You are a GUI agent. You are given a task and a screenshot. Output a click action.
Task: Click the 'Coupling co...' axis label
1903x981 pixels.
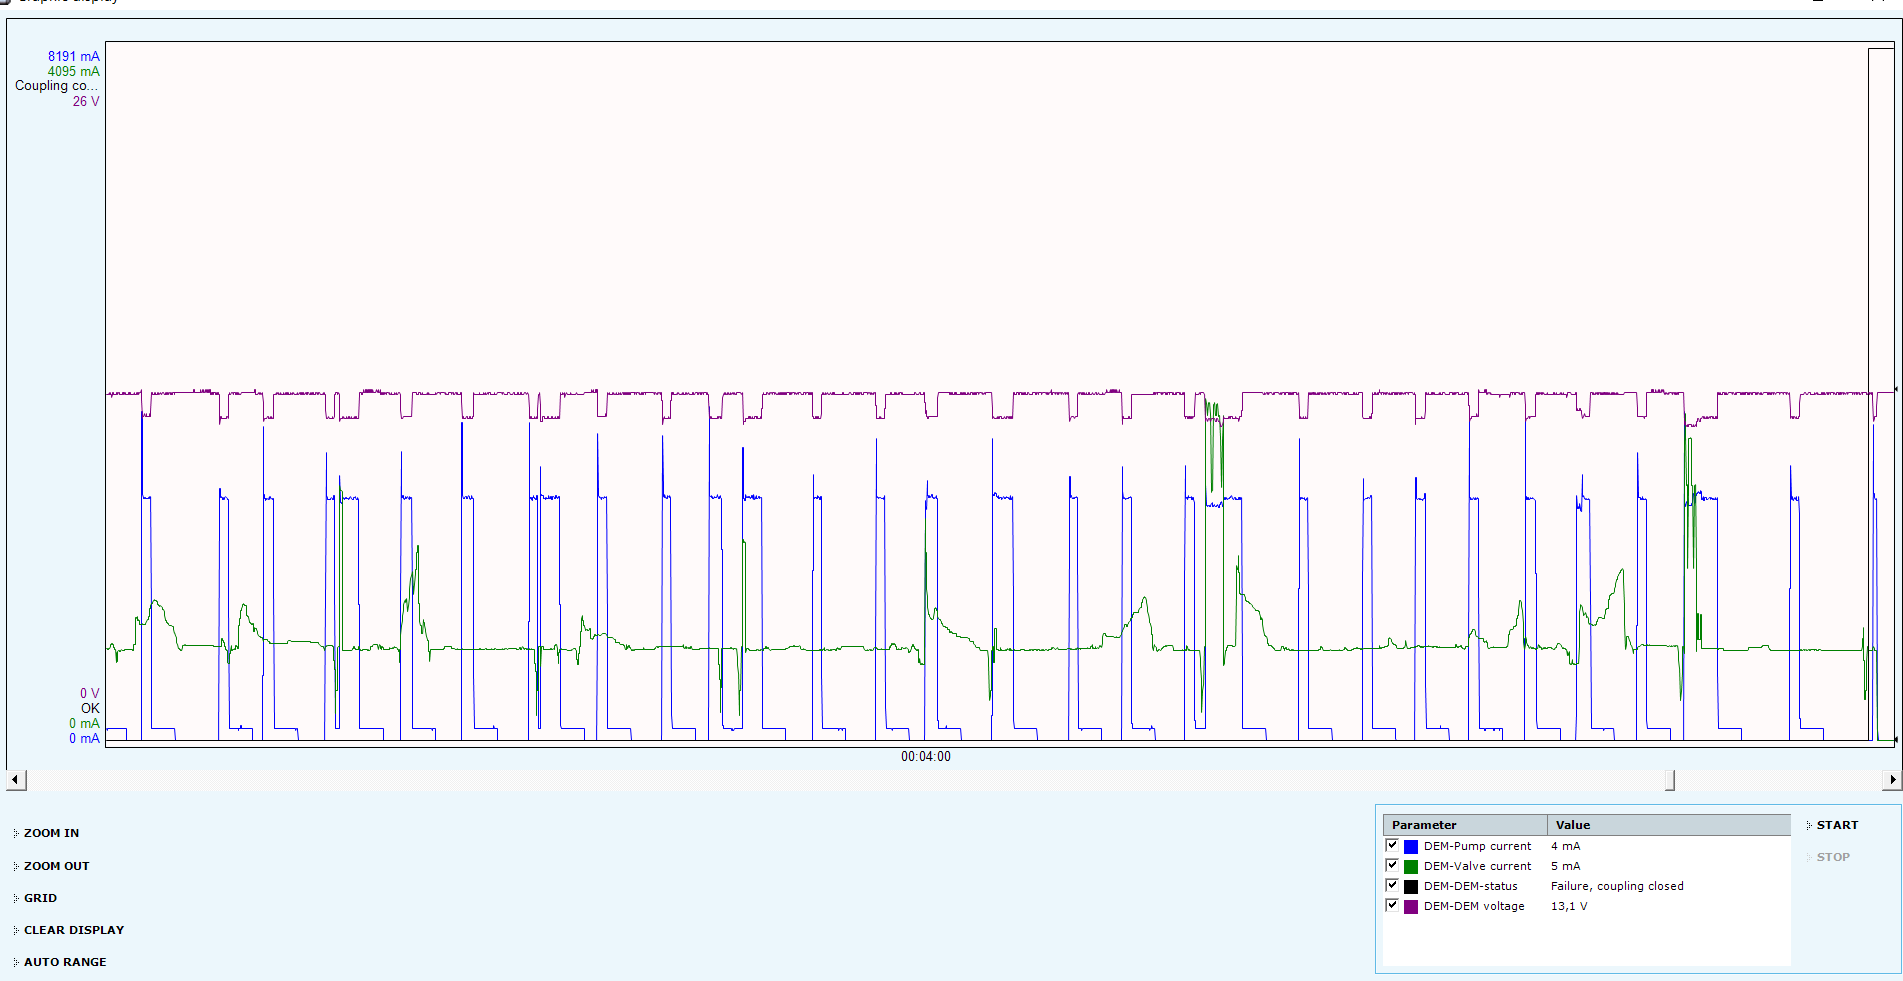[57, 86]
